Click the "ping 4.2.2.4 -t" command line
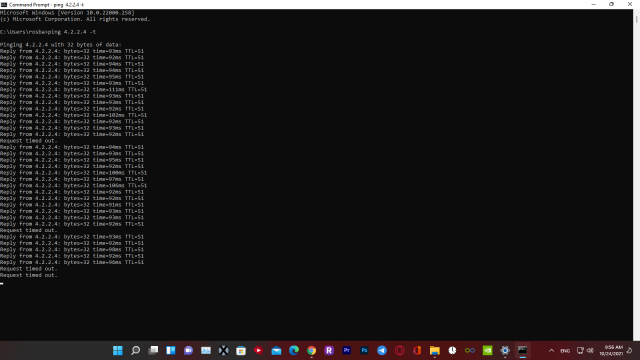 (48, 32)
